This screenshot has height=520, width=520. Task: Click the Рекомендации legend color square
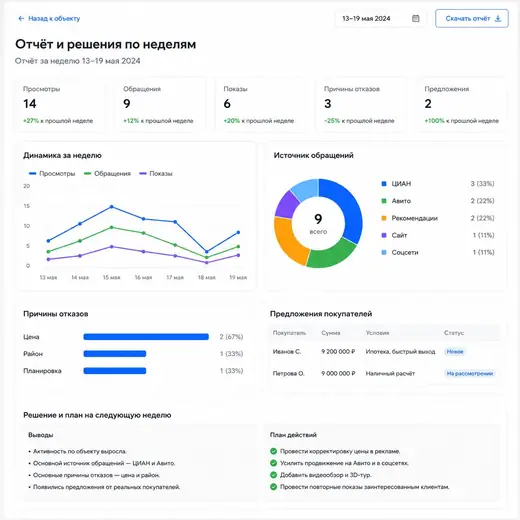(x=384, y=218)
